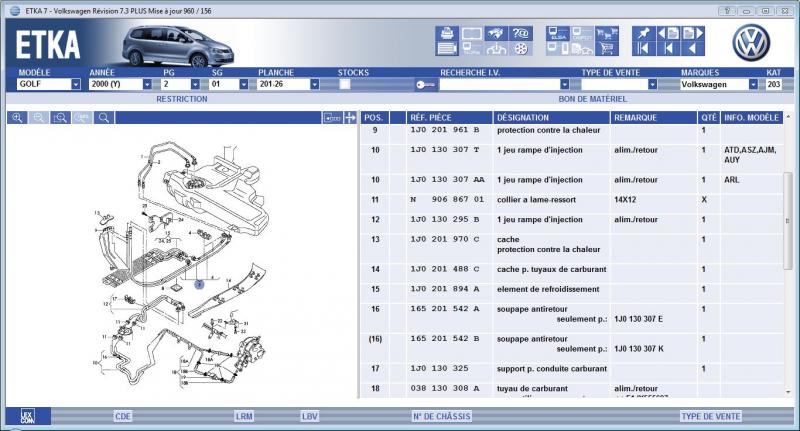Click the Recherche I.V. input field
Viewport: 800px width, 431px height.
click(x=500, y=84)
